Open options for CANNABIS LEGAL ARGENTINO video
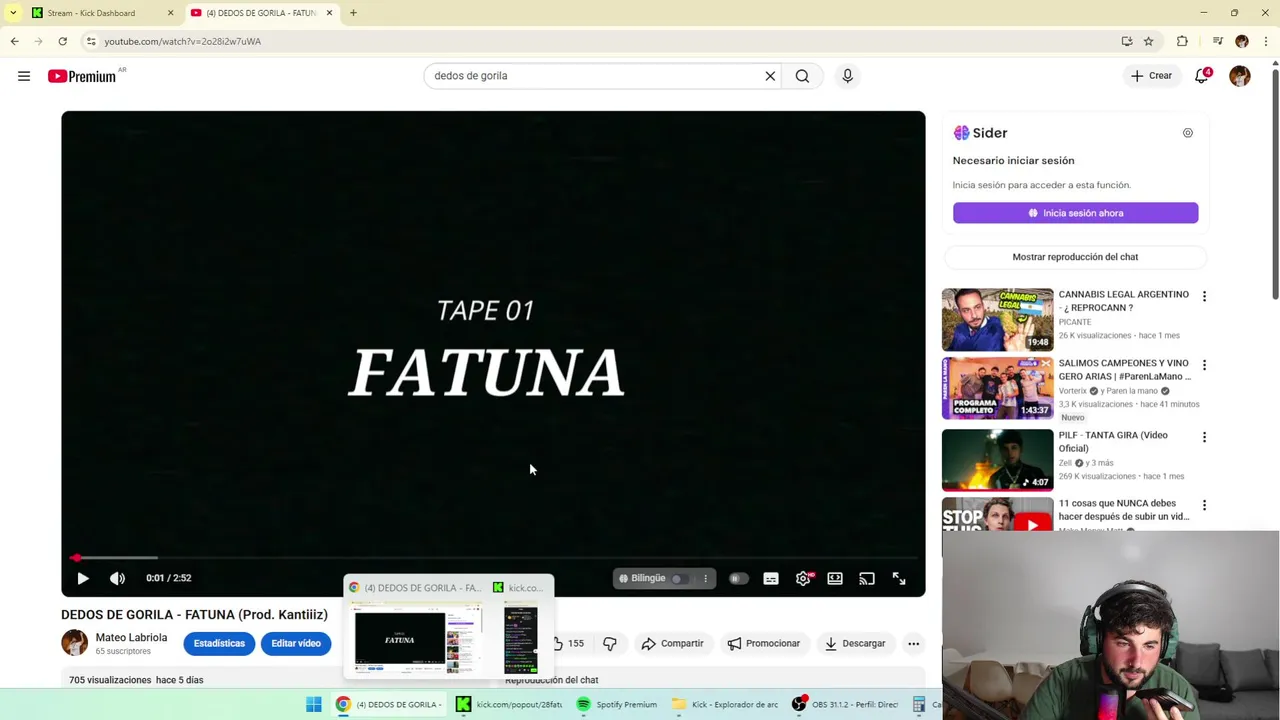The height and width of the screenshot is (720, 1280). click(1204, 297)
